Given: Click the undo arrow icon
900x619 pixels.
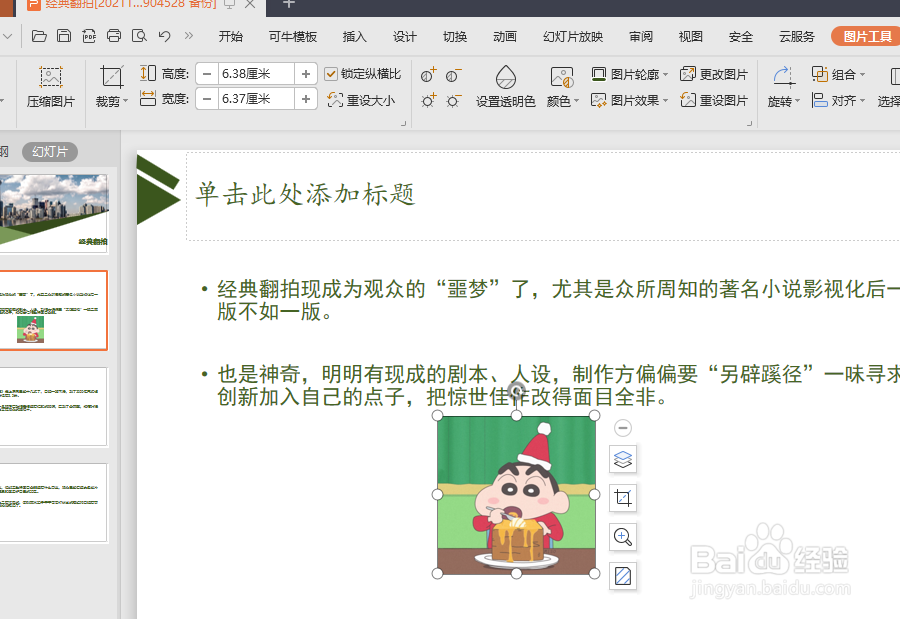Looking at the screenshot, I should point(165,36).
